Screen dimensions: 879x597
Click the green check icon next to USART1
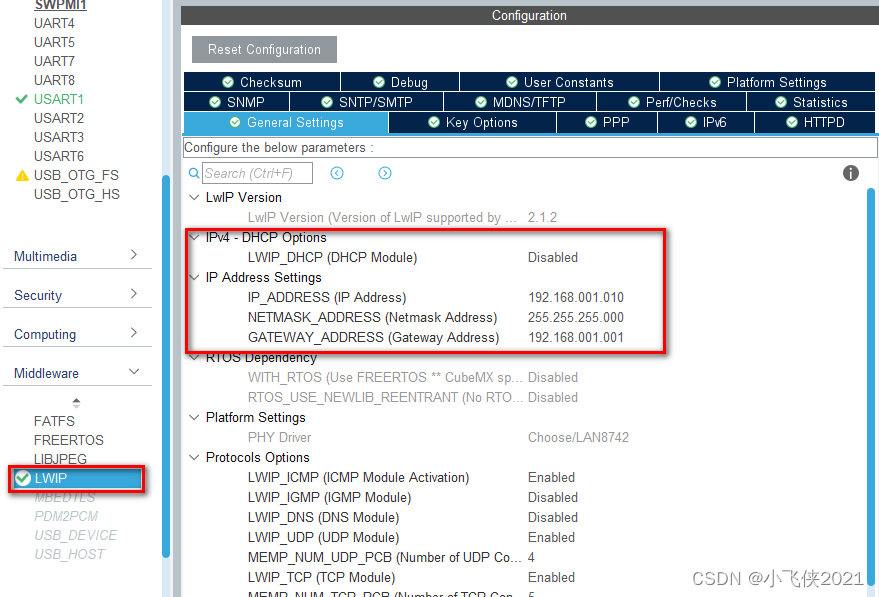[21, 99]
